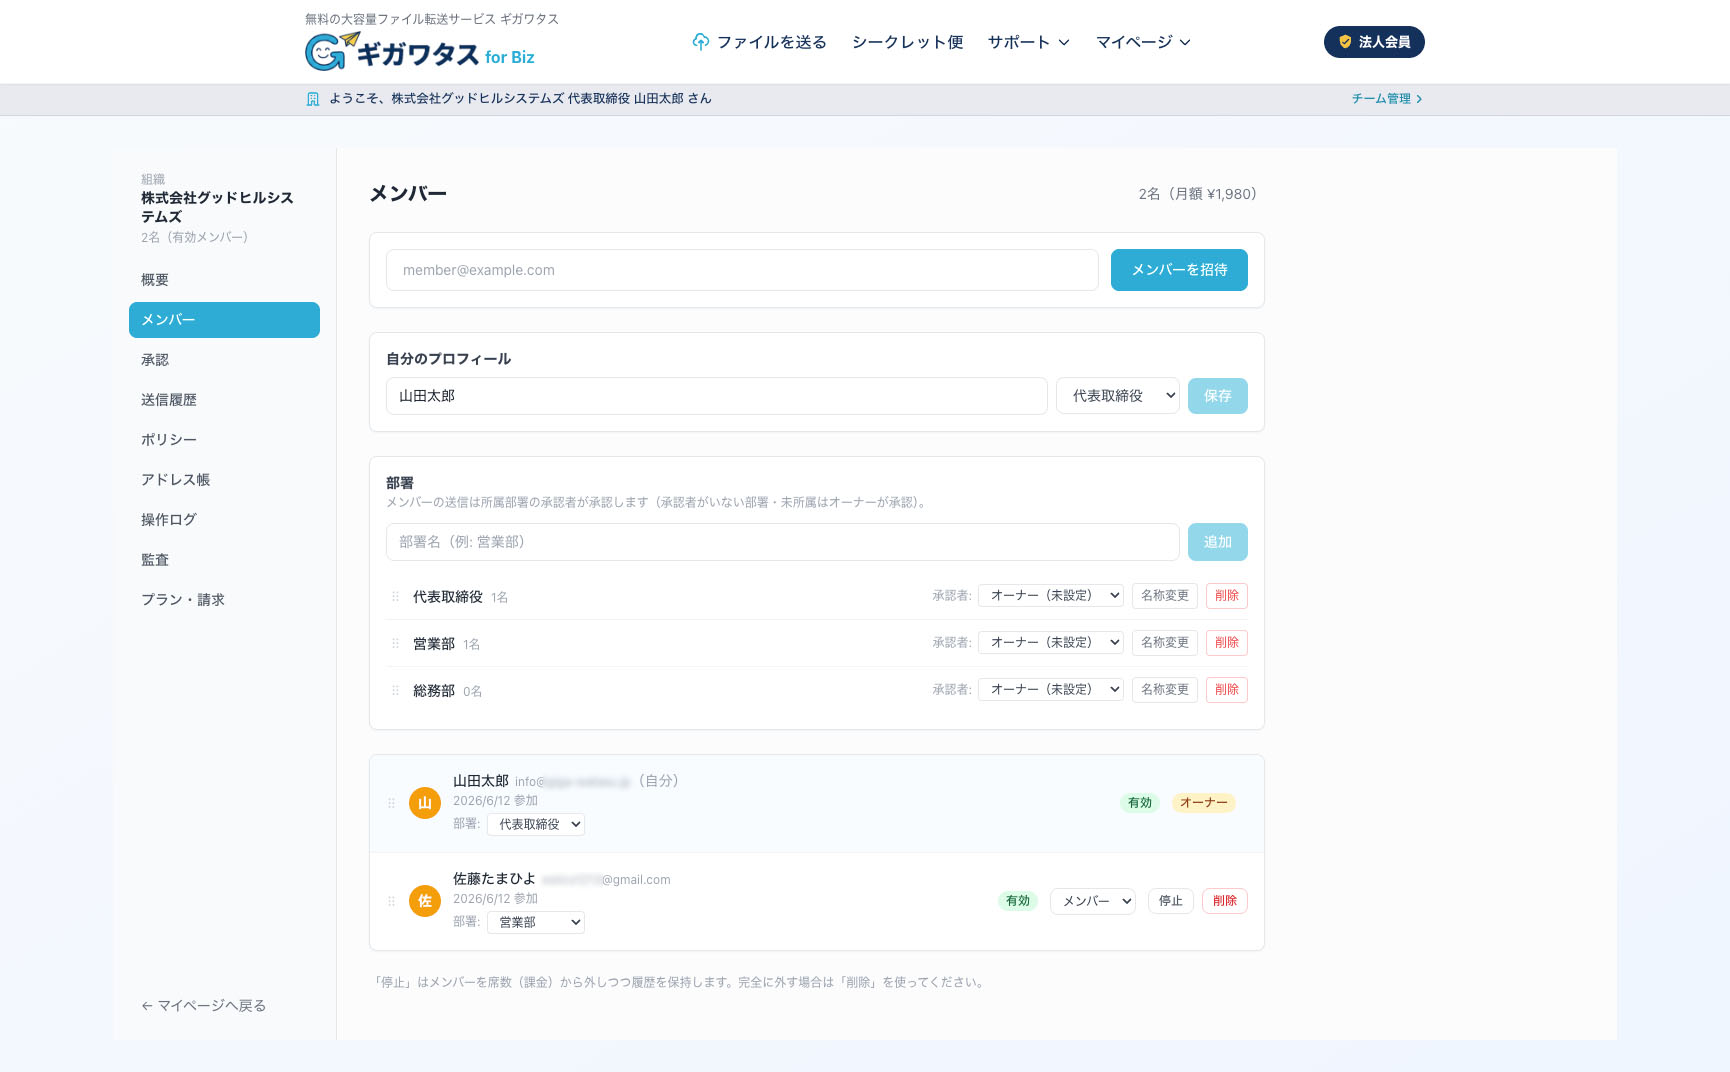Viewport: 1730px width, 1072px height.
Task: Select ポリシー in the sidebar
Action: click(224, 440)
